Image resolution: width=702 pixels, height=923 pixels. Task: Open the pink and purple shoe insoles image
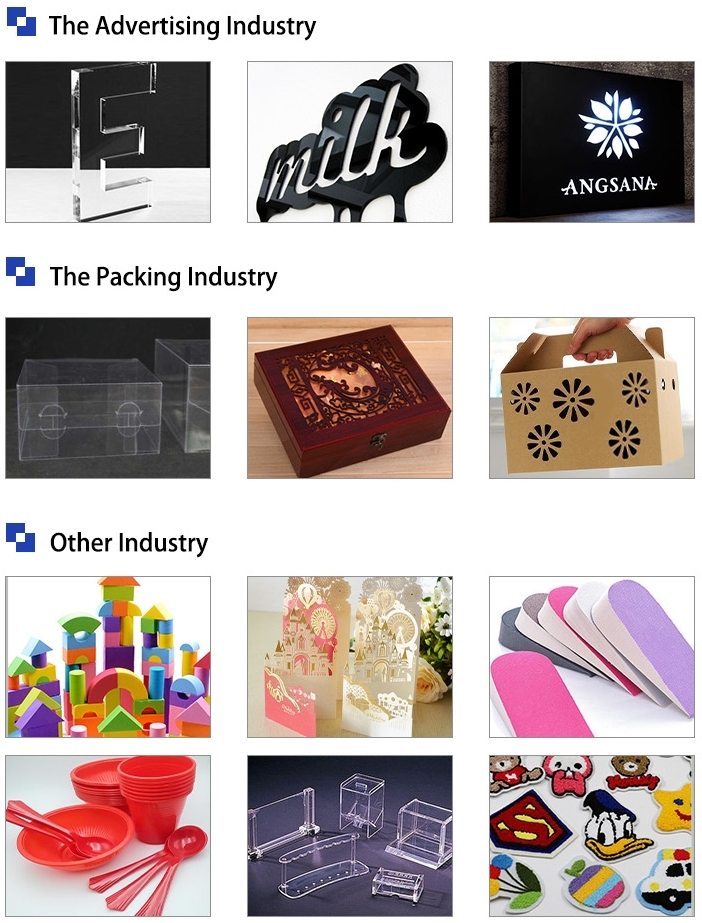(x=592, y=657)
